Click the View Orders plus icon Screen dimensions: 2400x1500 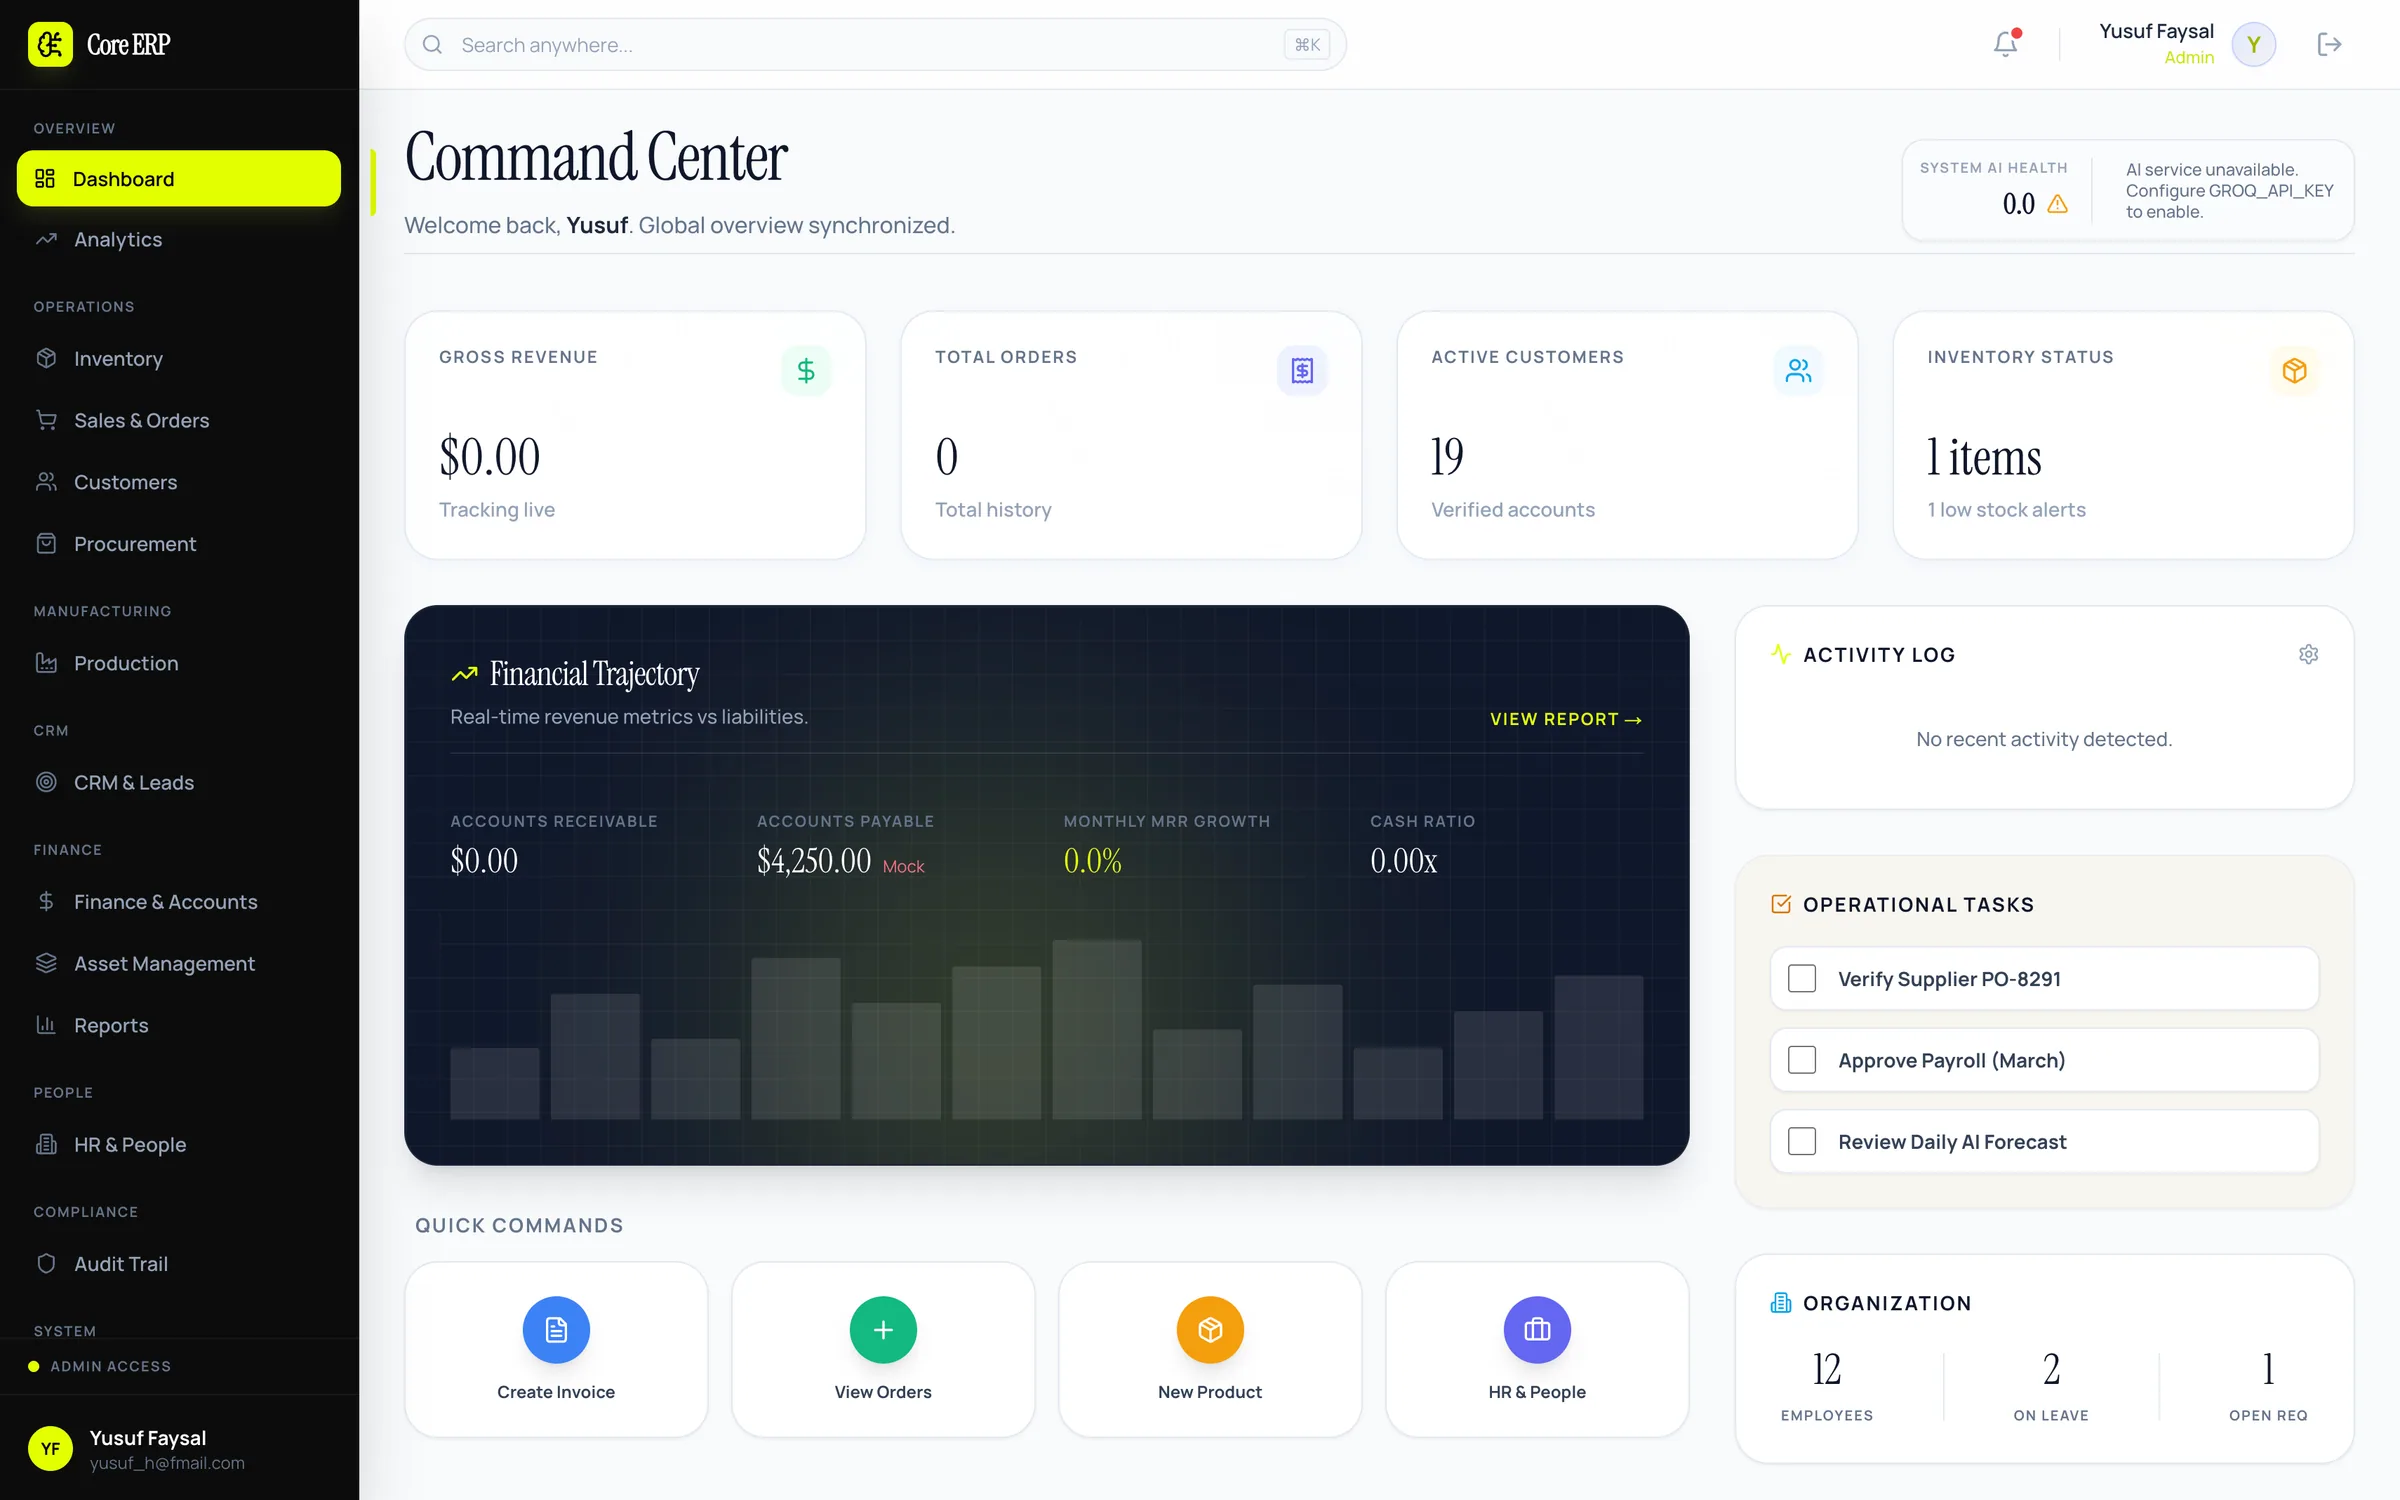click(x=883, y=1329)
